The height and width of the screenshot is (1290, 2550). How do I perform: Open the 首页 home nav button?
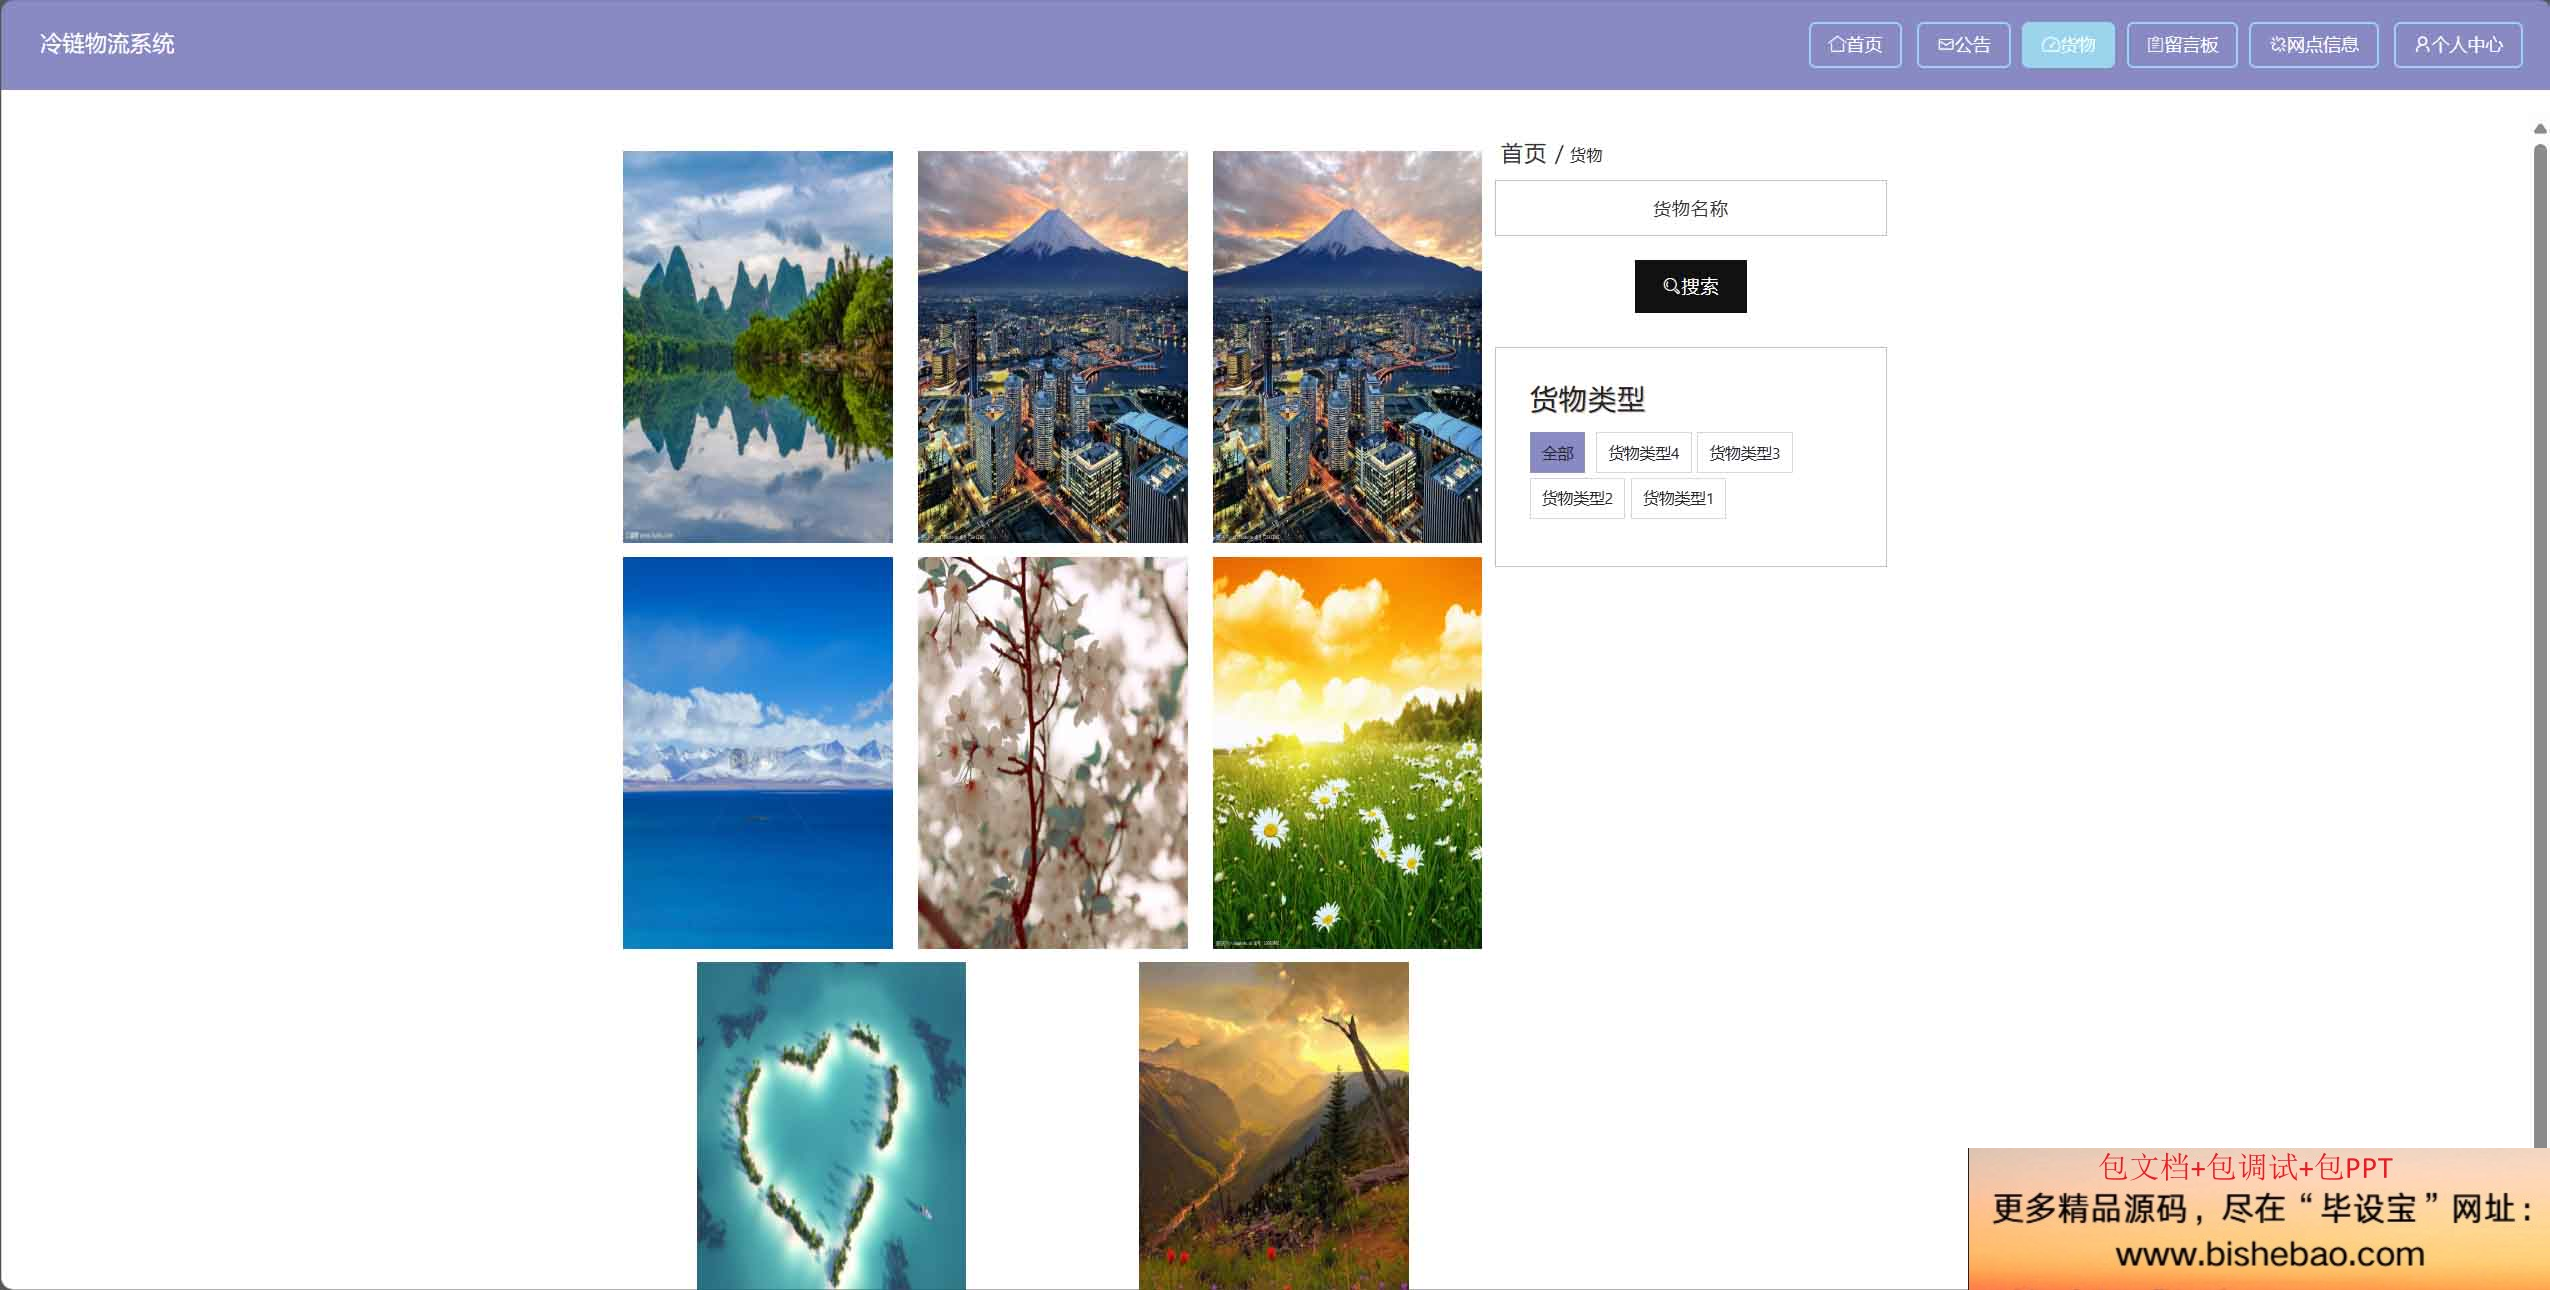1855,45
